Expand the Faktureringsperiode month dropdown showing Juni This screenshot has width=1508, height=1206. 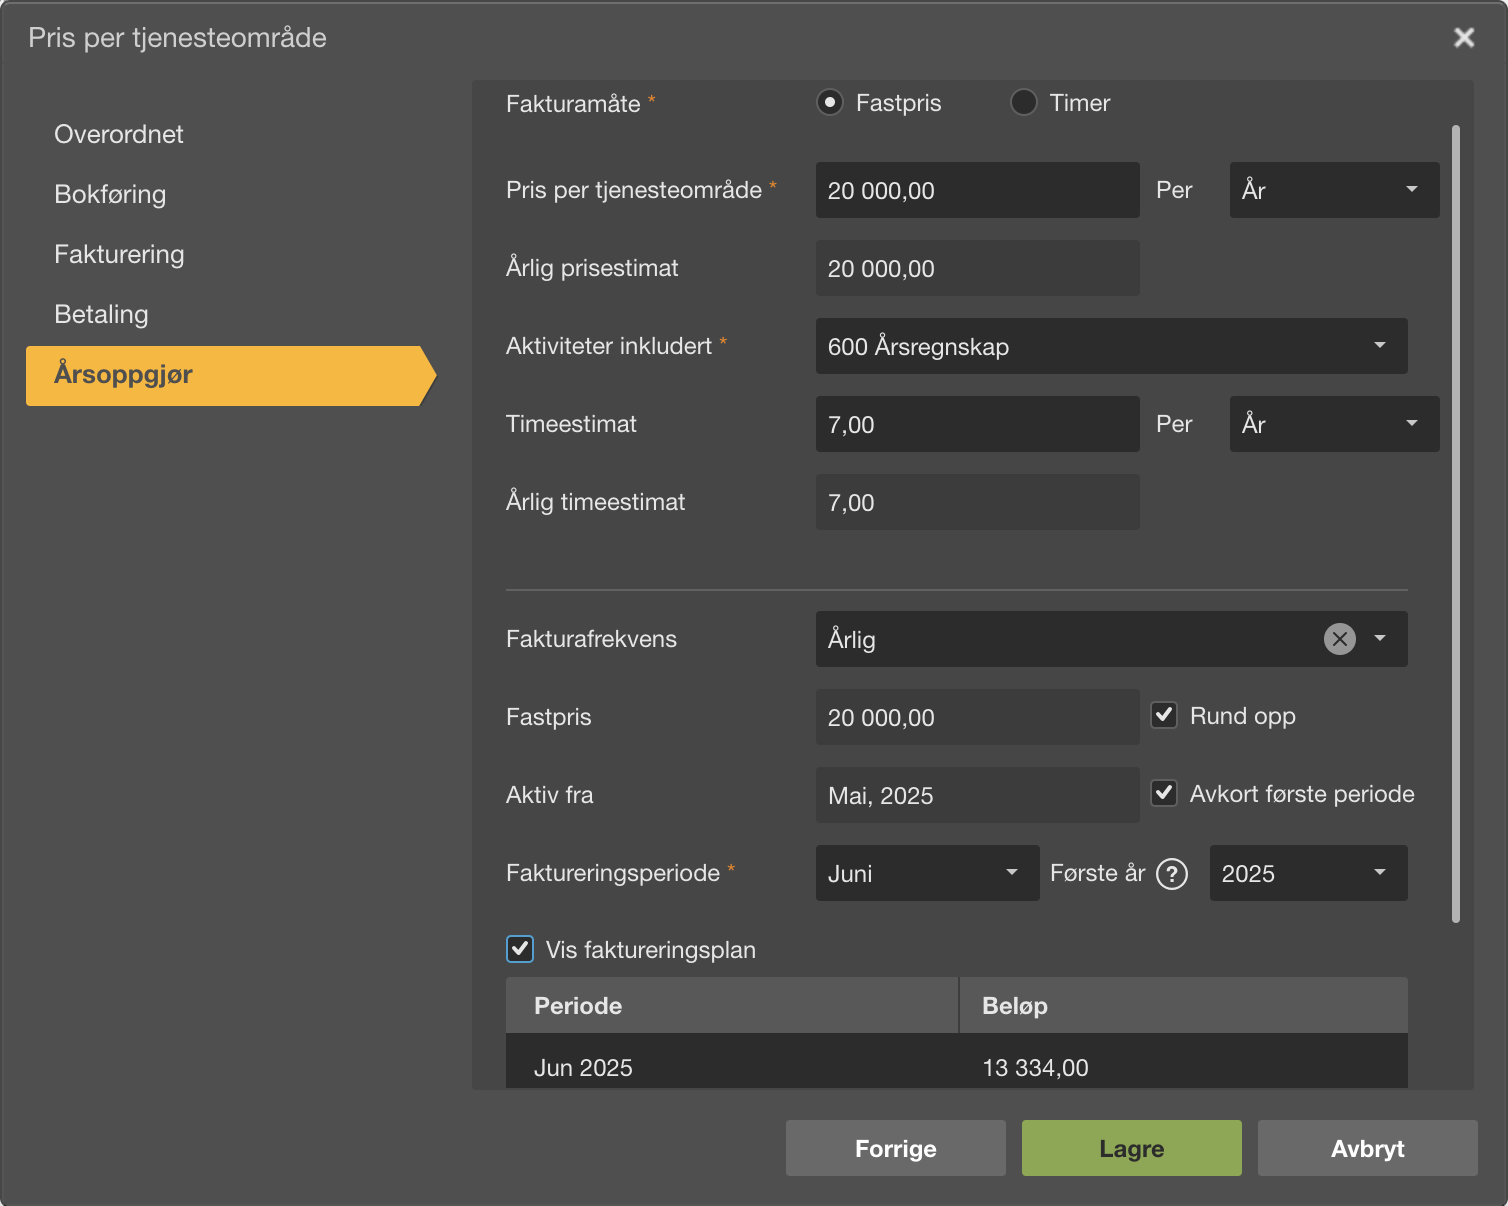[926, 873]
